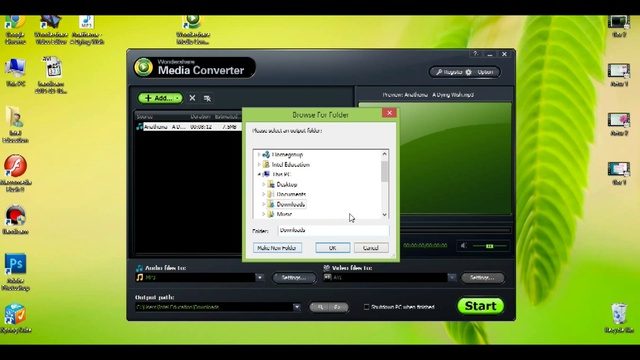Expand the Documents folder node

coord(263,194)
